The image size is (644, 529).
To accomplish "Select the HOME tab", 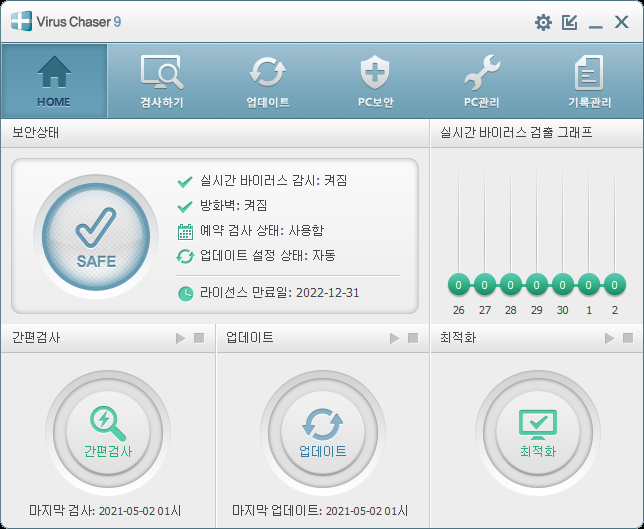I will (x=54, y=81).
